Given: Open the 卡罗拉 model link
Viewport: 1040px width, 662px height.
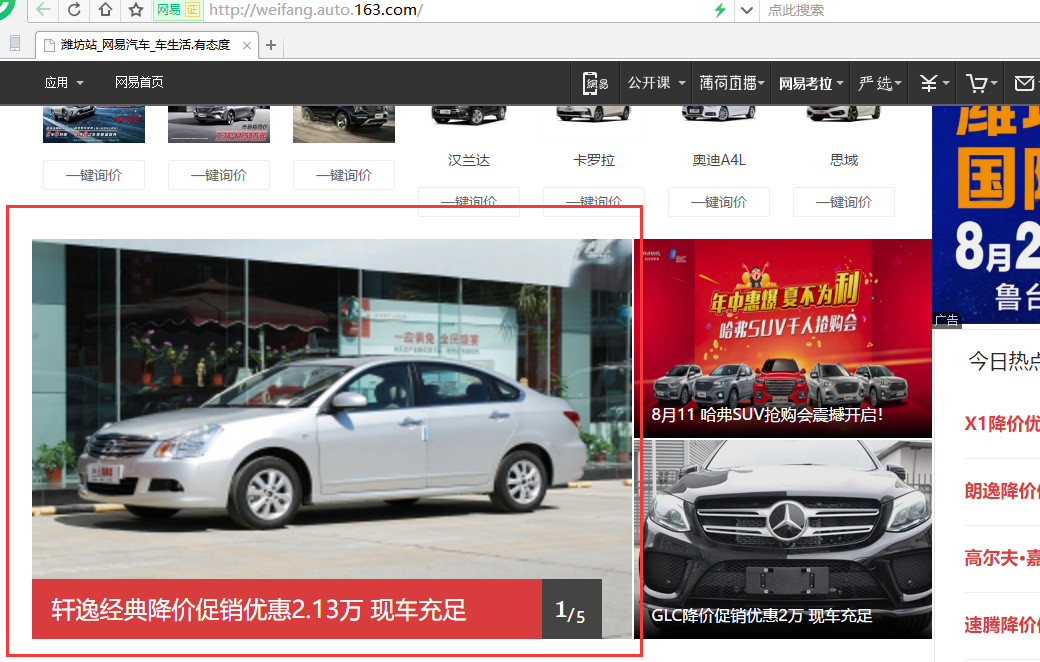Looking at the screenshot, I should pos(594,160).
